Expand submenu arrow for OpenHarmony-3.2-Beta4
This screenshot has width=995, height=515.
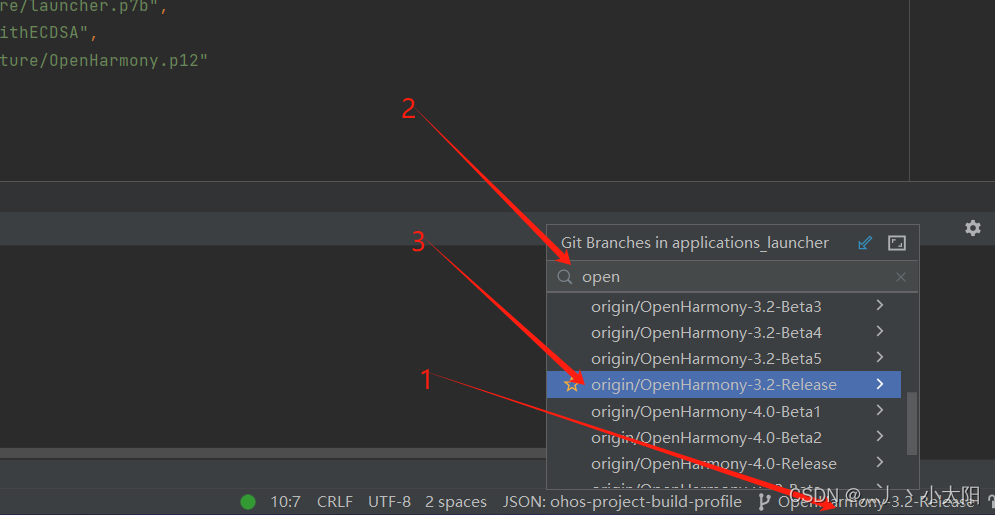[880, 332]
